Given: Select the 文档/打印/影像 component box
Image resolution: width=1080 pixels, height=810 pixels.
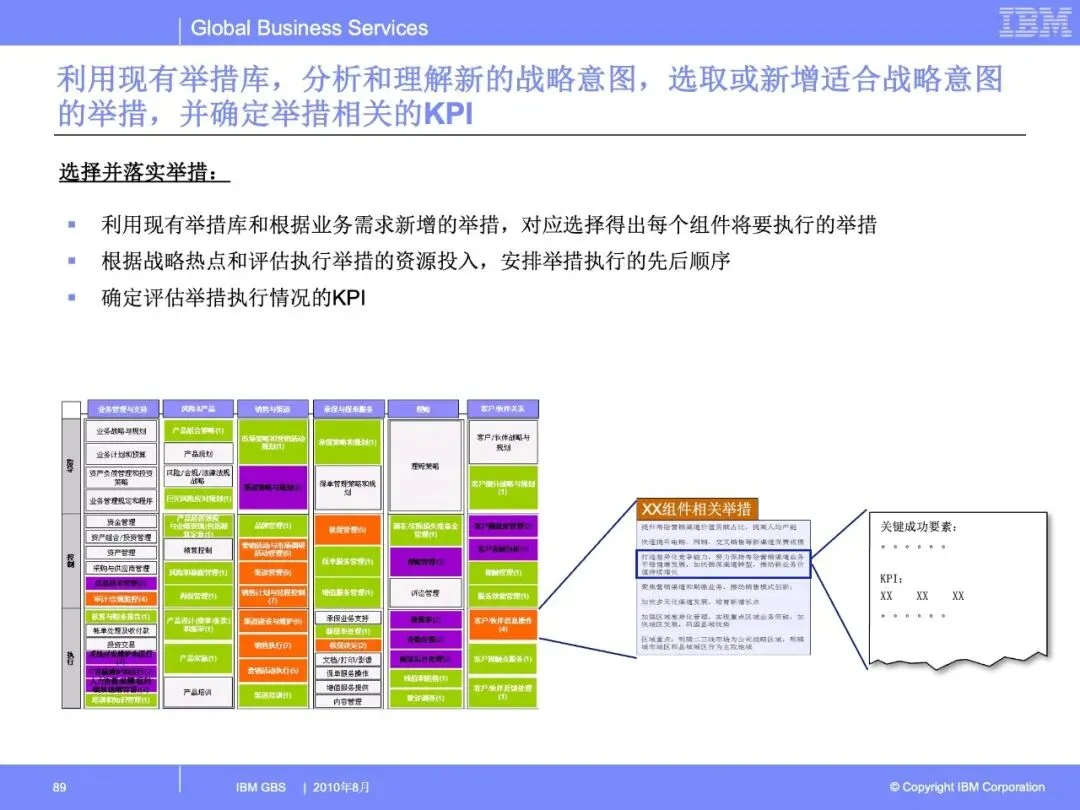Looking at the screenshot, I should coord(348,660).
